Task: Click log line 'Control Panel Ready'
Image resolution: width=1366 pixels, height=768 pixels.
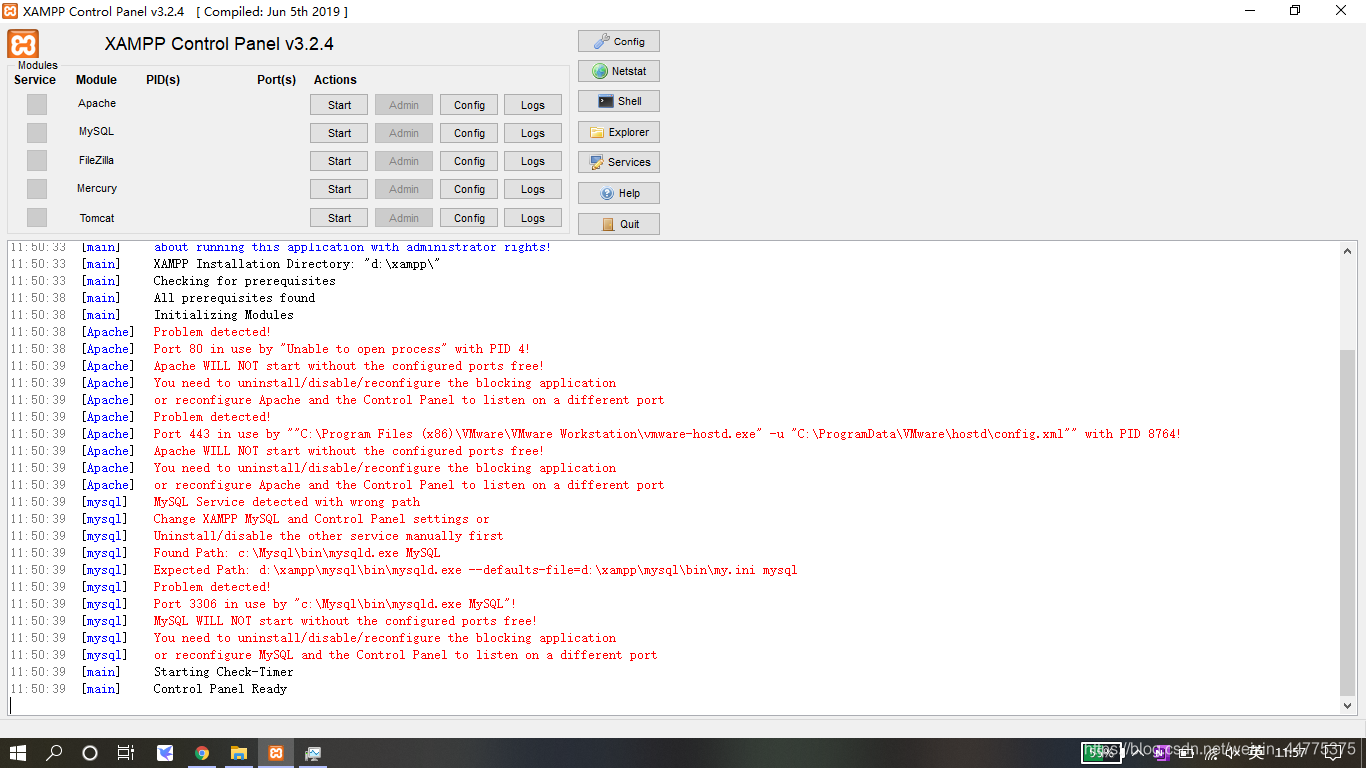Action: [220, 689]
